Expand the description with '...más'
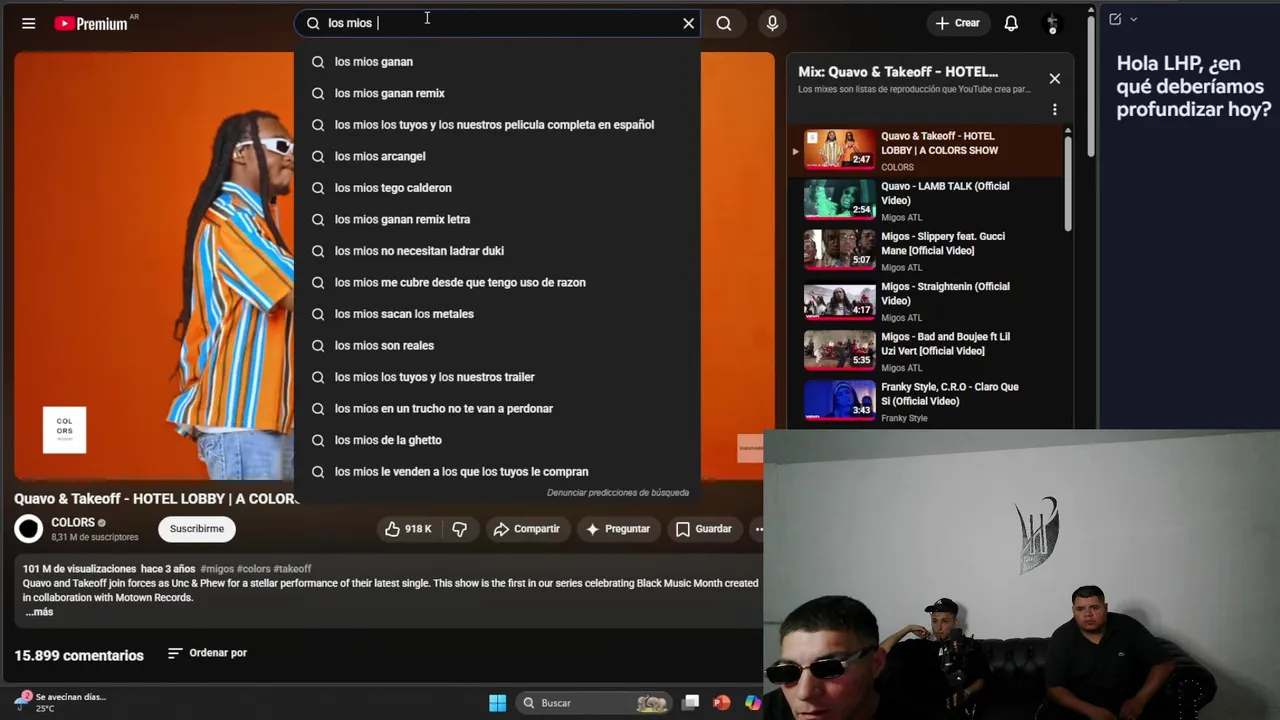This screenshot has width=1280, height=720. 39,612
